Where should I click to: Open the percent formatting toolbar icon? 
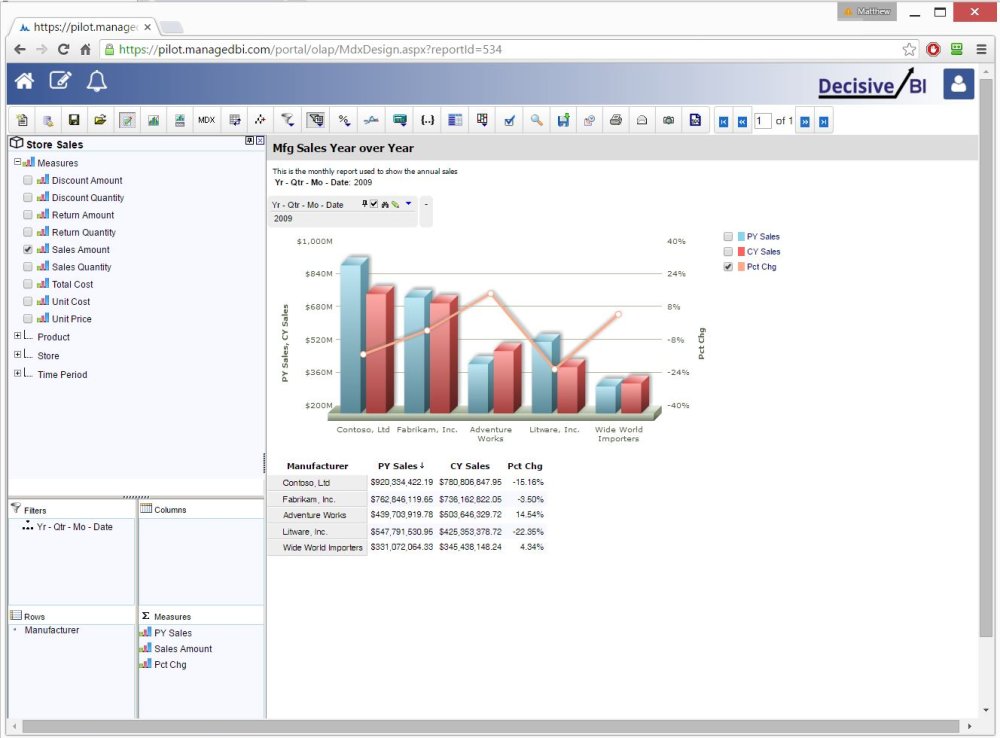coord(344,119)
